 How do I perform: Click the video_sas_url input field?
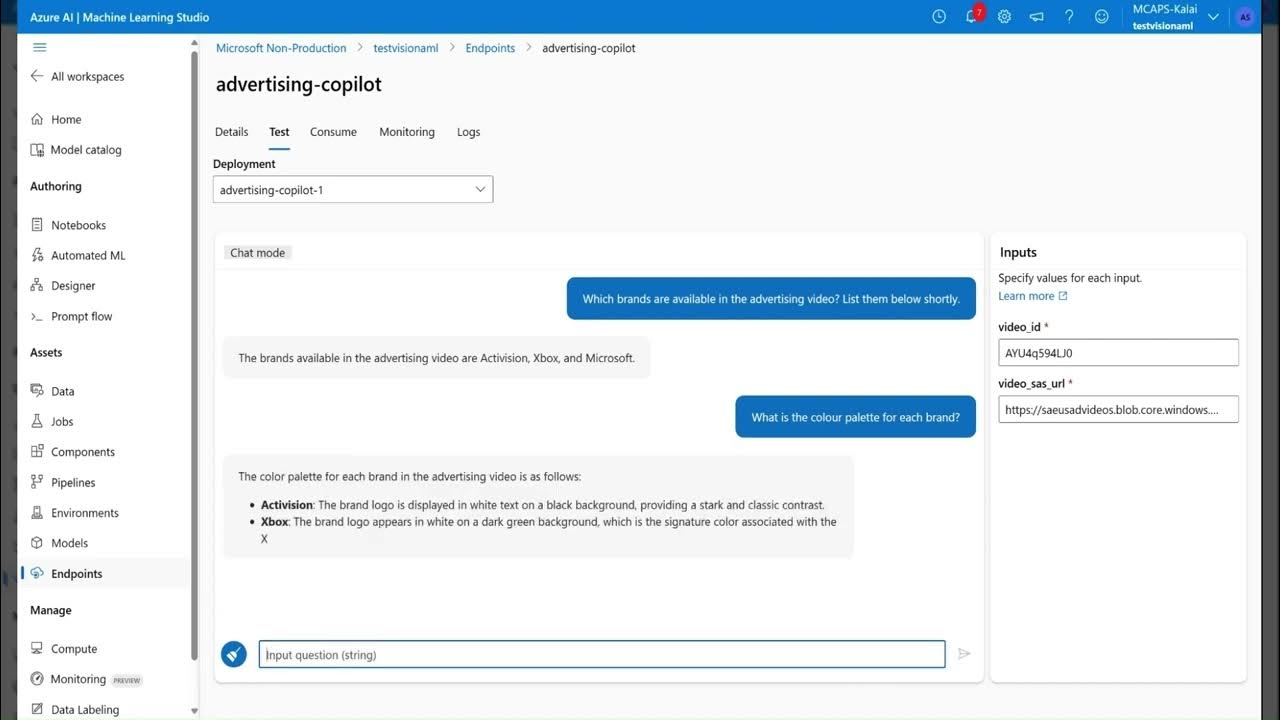coord(1118,409)
